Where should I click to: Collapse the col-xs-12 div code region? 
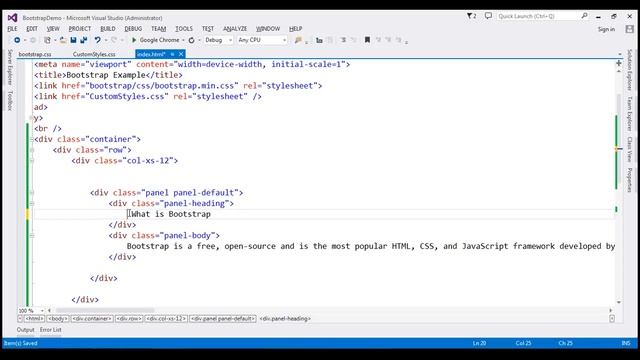(32, 161)
